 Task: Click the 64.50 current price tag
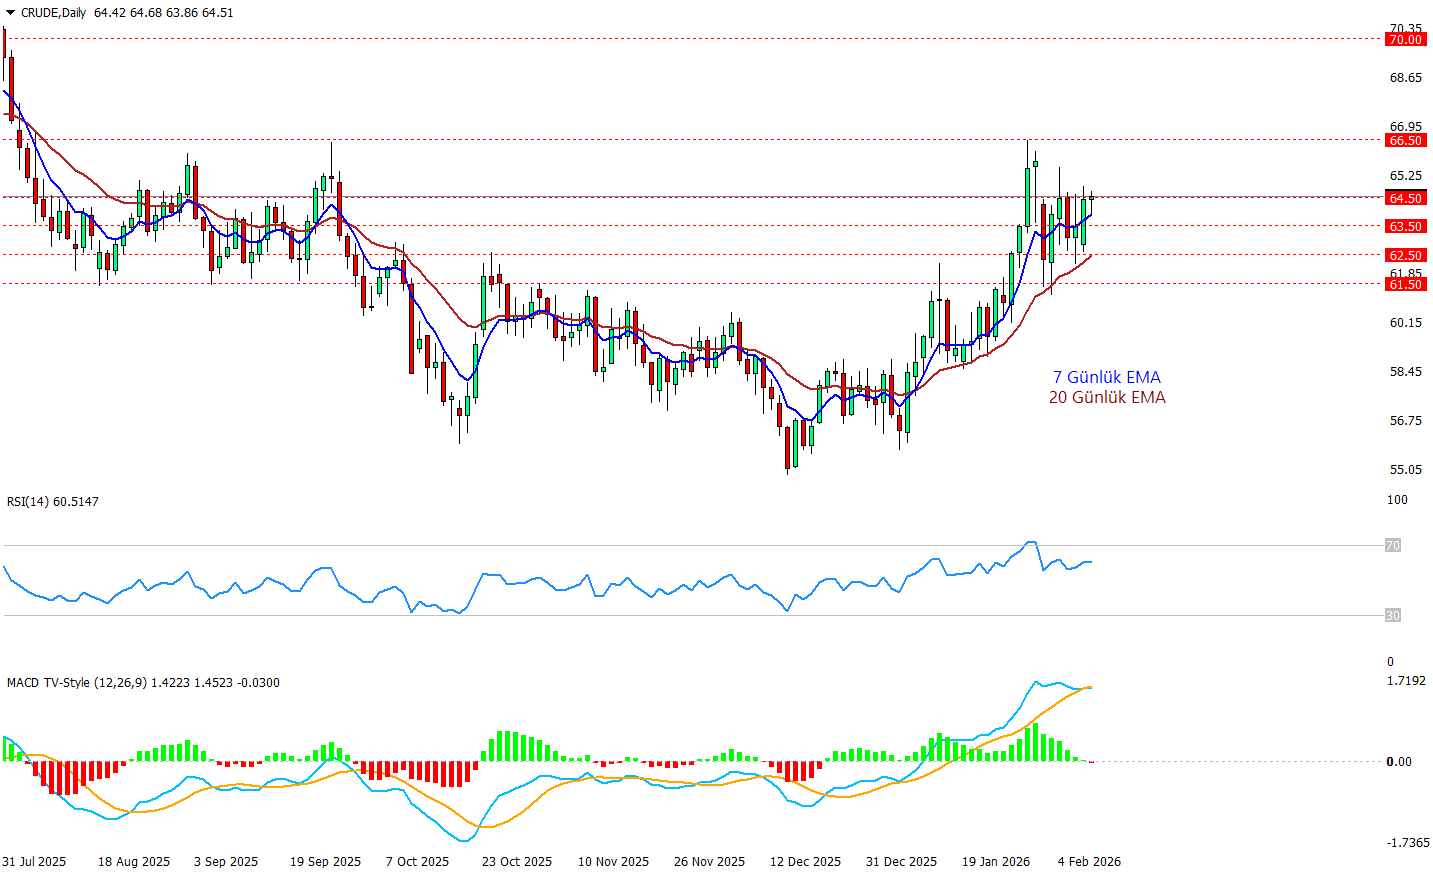[1405, 198]
